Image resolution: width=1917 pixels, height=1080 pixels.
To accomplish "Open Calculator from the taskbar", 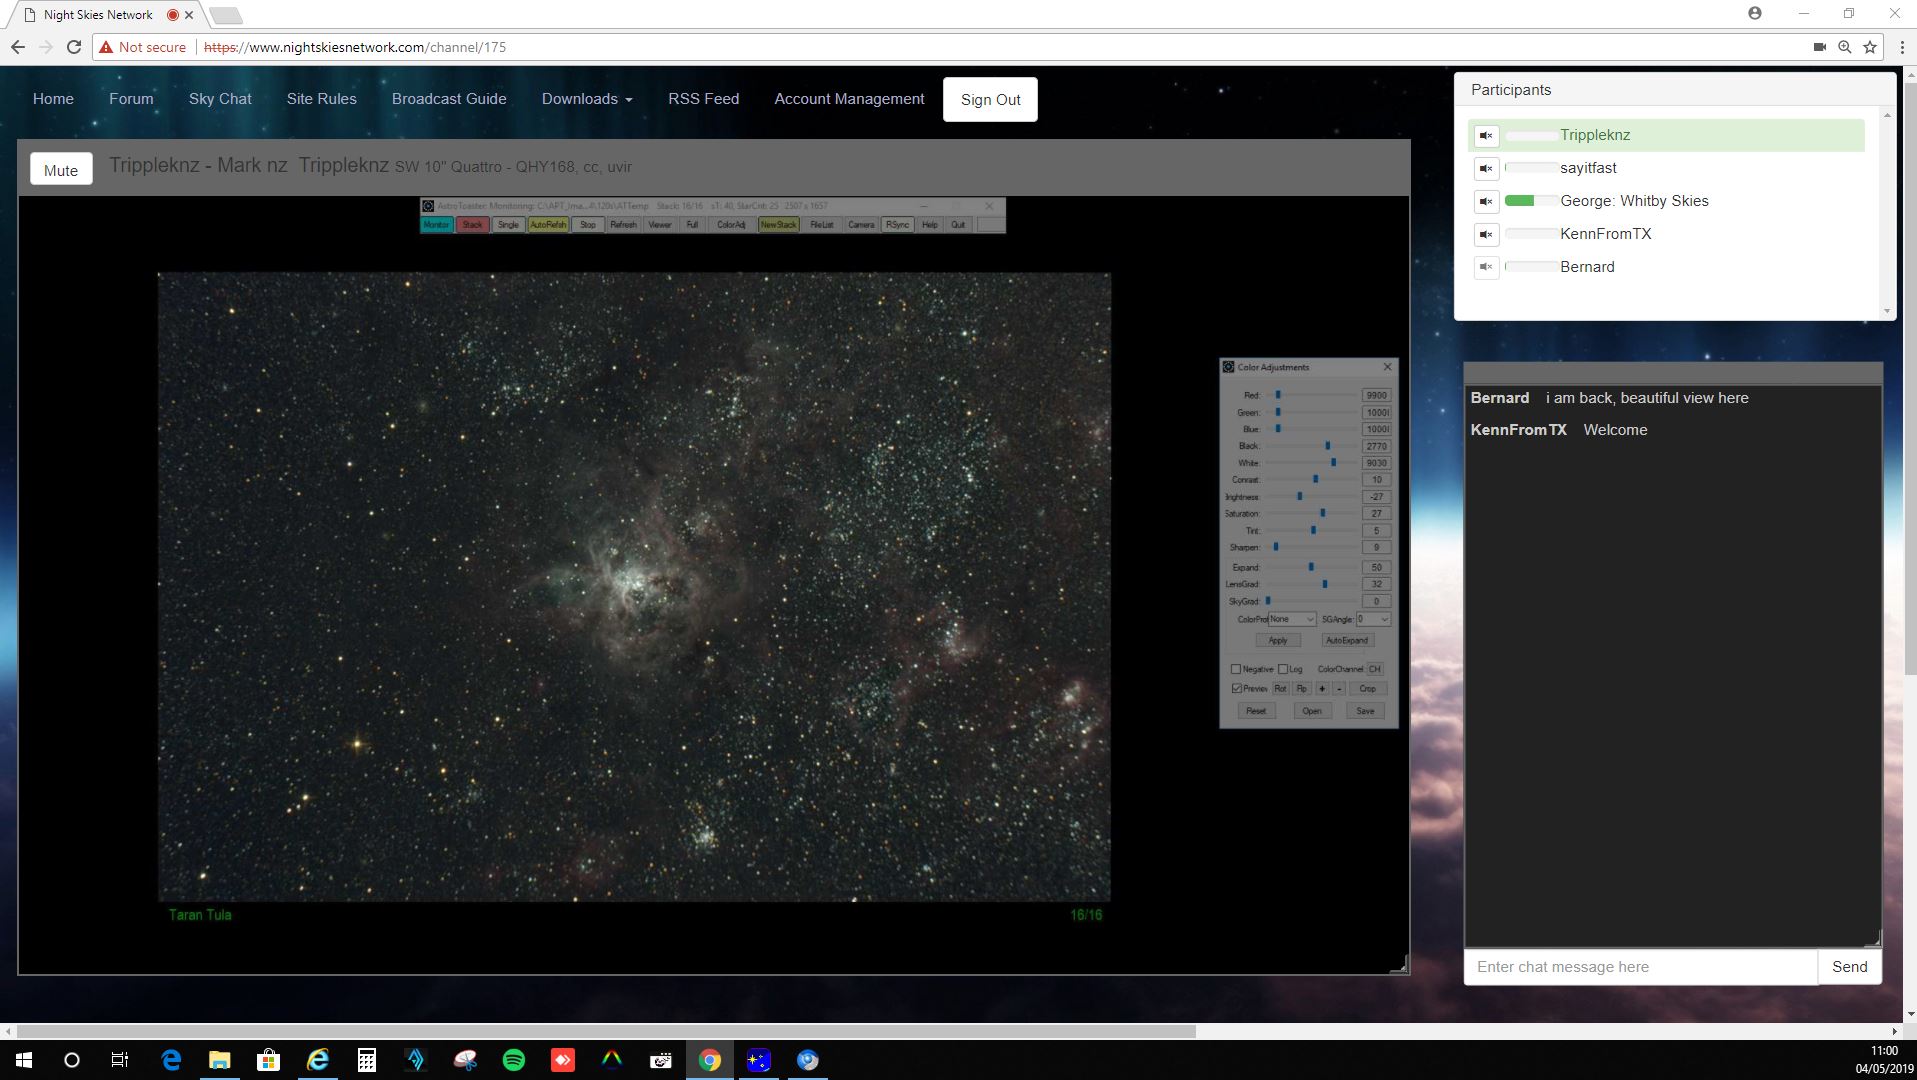I will 366,1060.
